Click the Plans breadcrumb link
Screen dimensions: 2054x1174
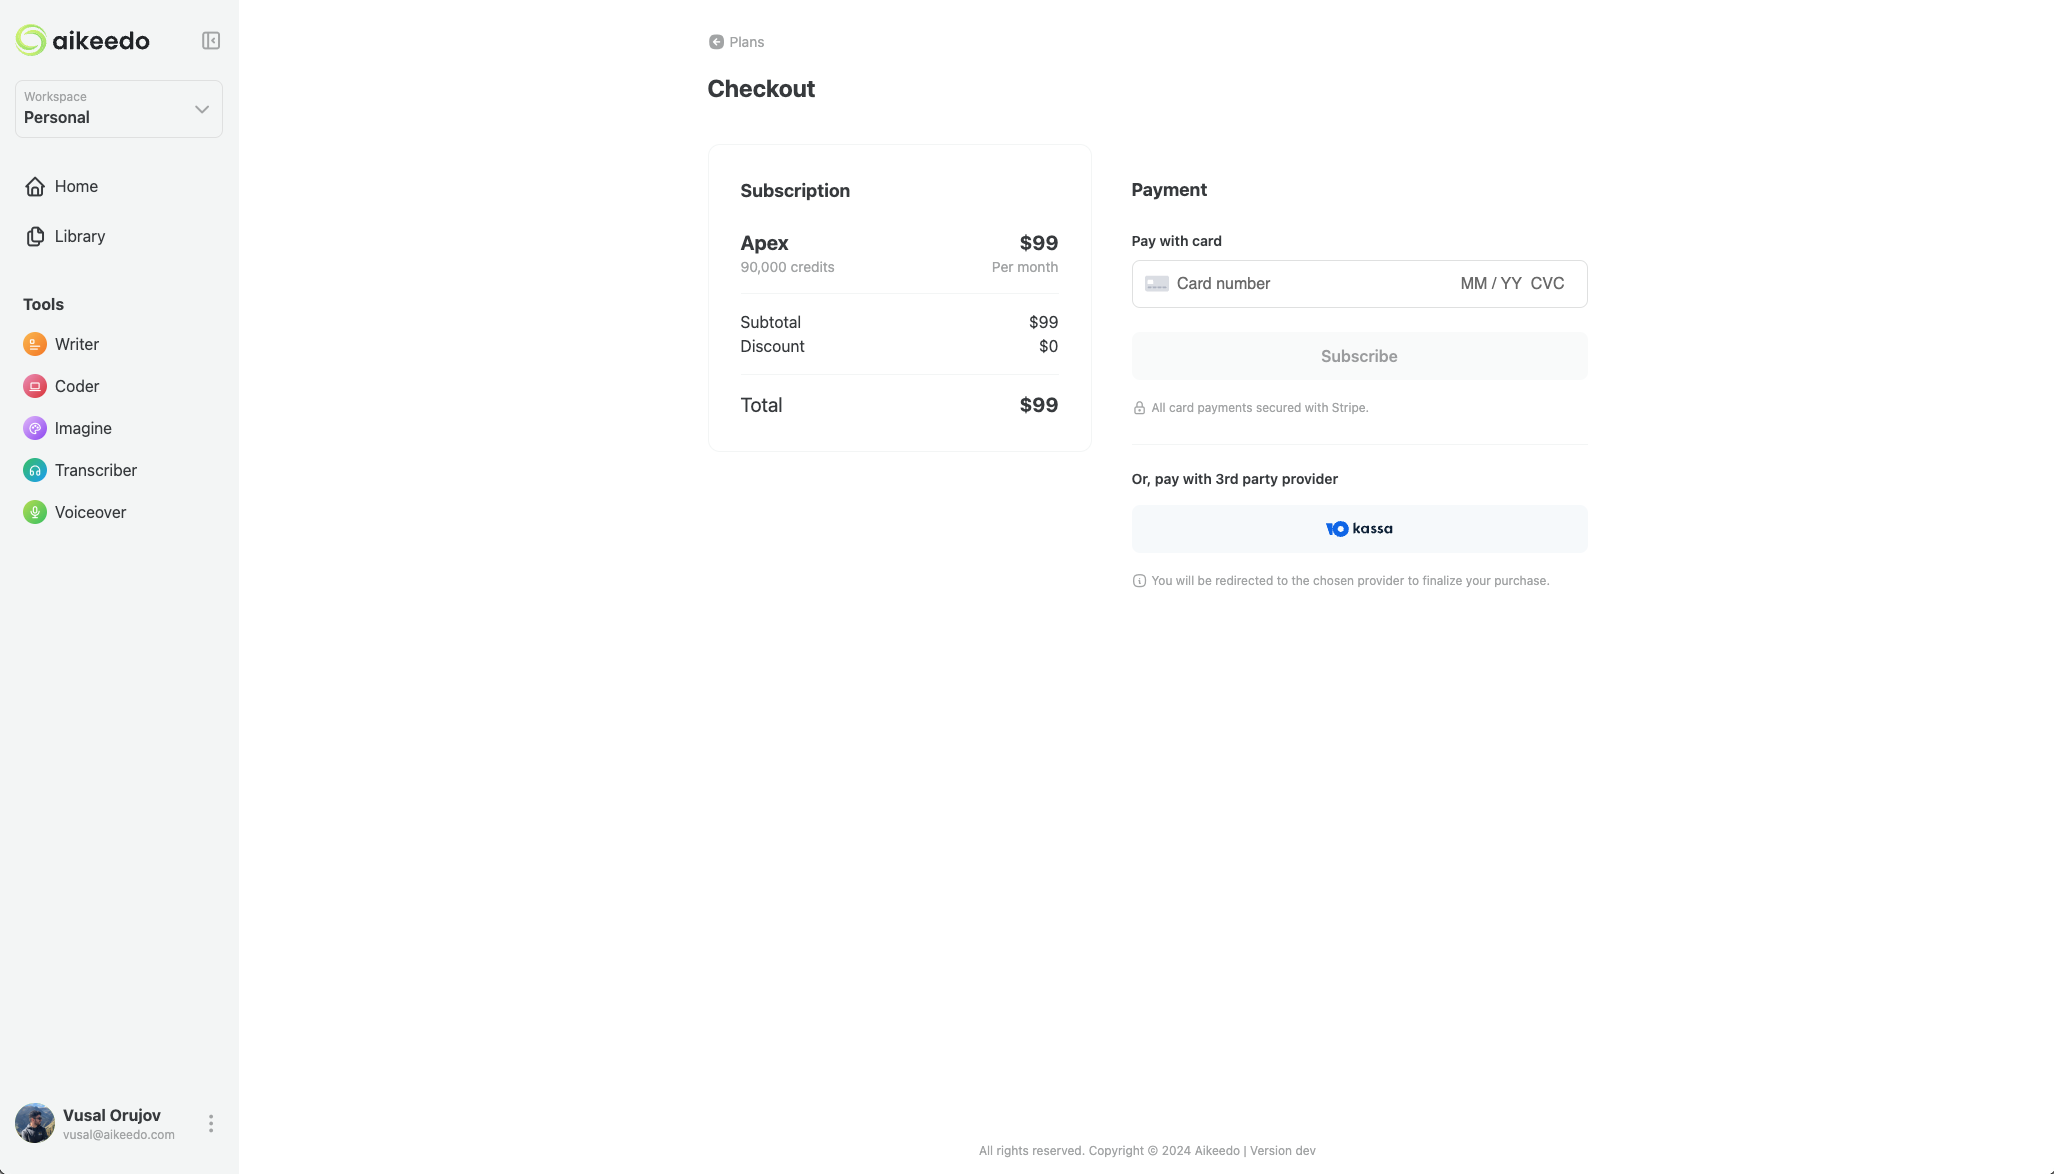tap(747, 42)
